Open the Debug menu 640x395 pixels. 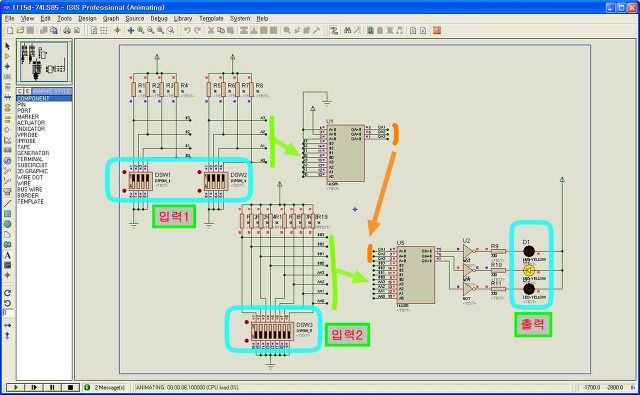[159, 18]
